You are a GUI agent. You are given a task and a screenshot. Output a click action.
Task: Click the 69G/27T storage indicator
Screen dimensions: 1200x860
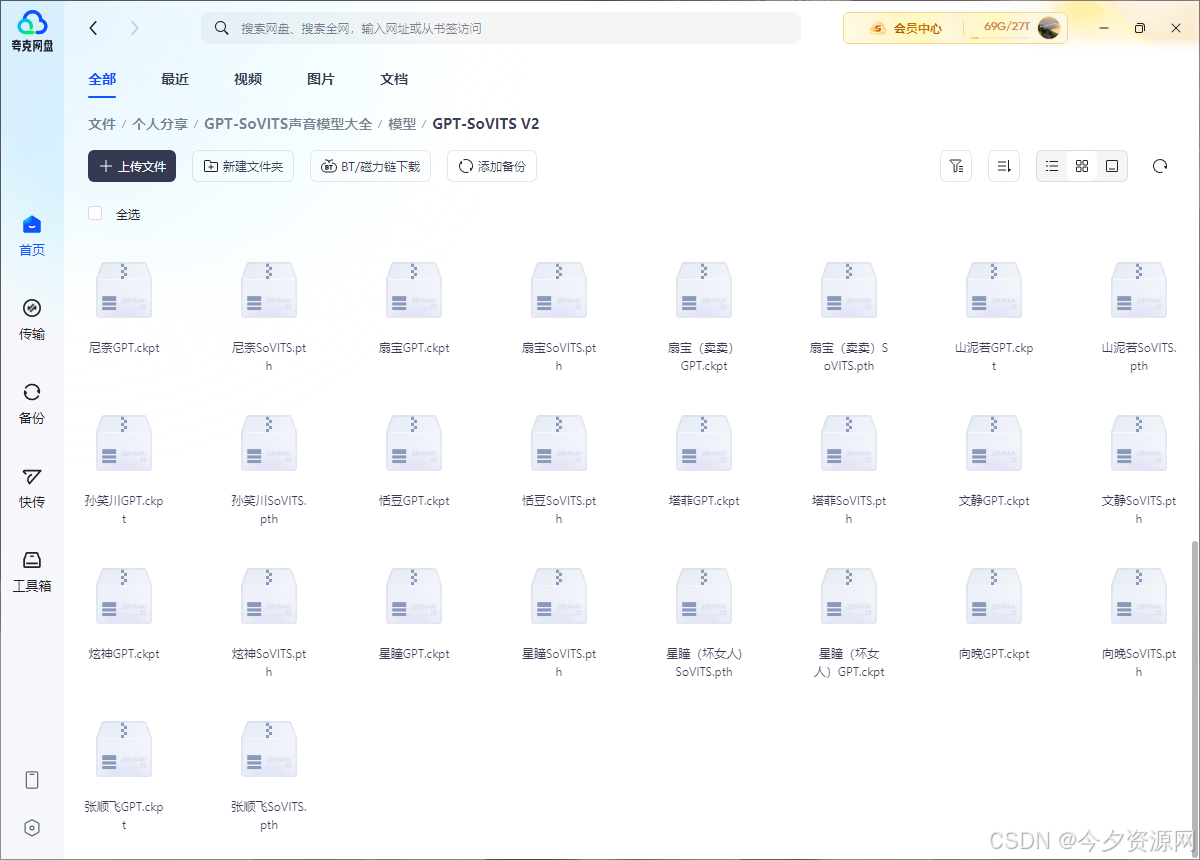pyautogui.click(x=1006, y=27)
